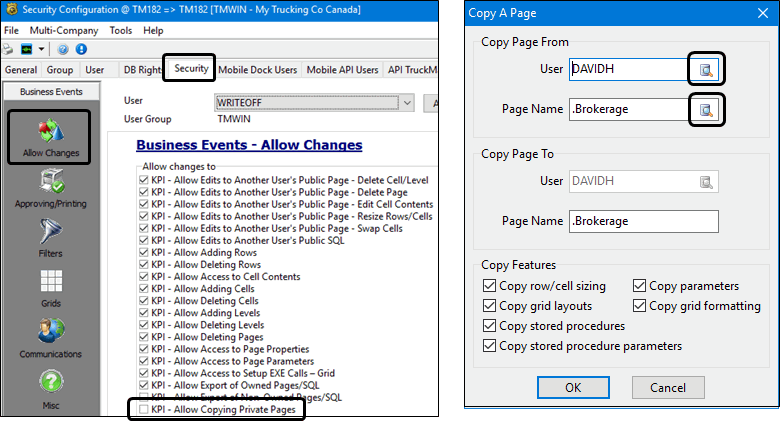
Task: Uncheck KPI Allow Access to Setup EXE Calls
Action: pyautogui.click(x=144, y=373)
